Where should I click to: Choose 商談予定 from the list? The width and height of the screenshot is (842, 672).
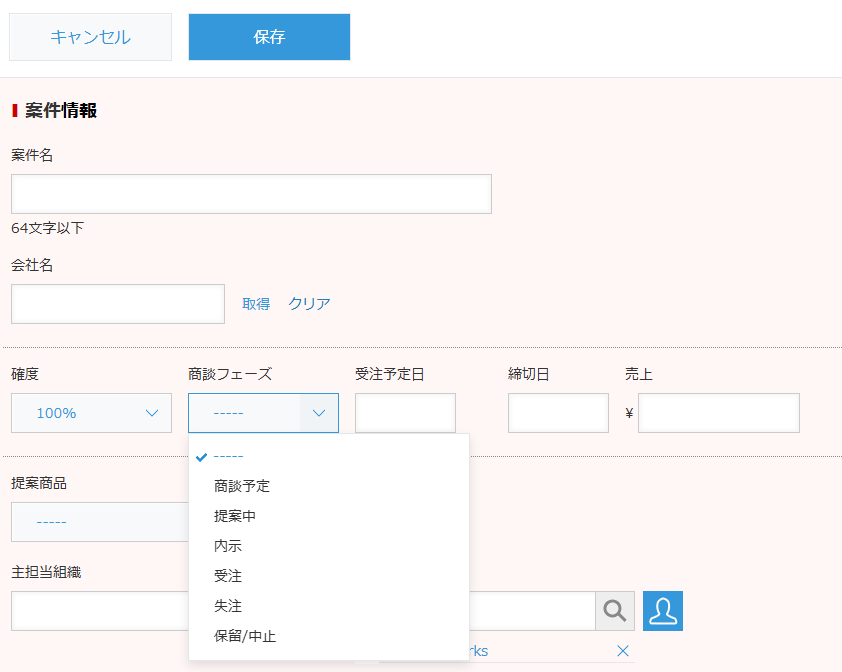pyautogui.click(x=329, y=486)
